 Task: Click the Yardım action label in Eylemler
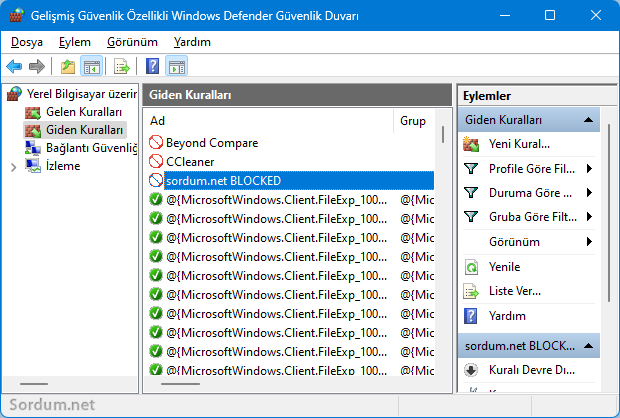click(507, 316)
